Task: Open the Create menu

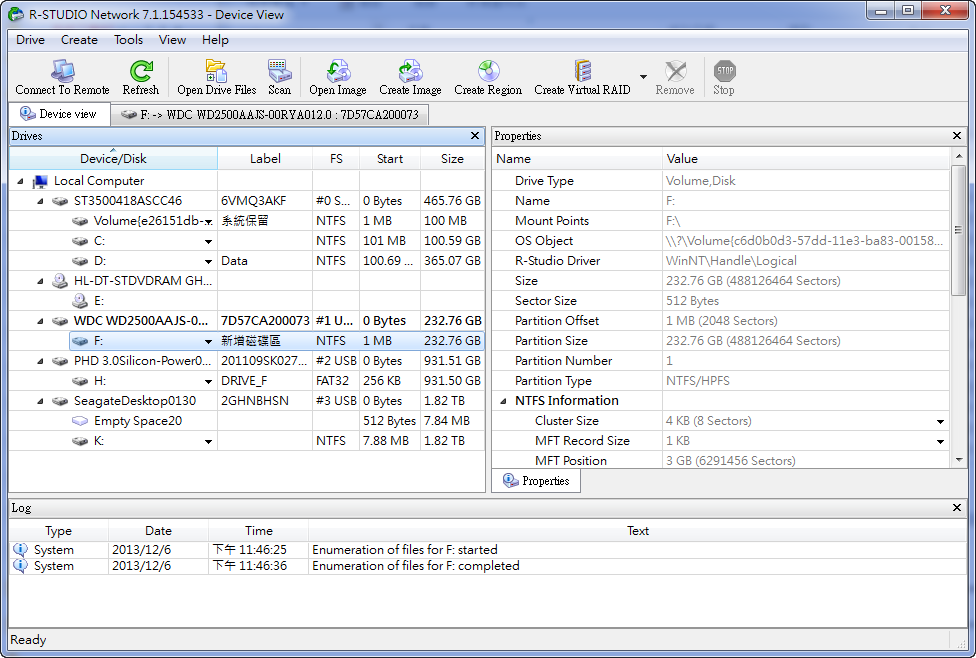Action: click(79, 40)
